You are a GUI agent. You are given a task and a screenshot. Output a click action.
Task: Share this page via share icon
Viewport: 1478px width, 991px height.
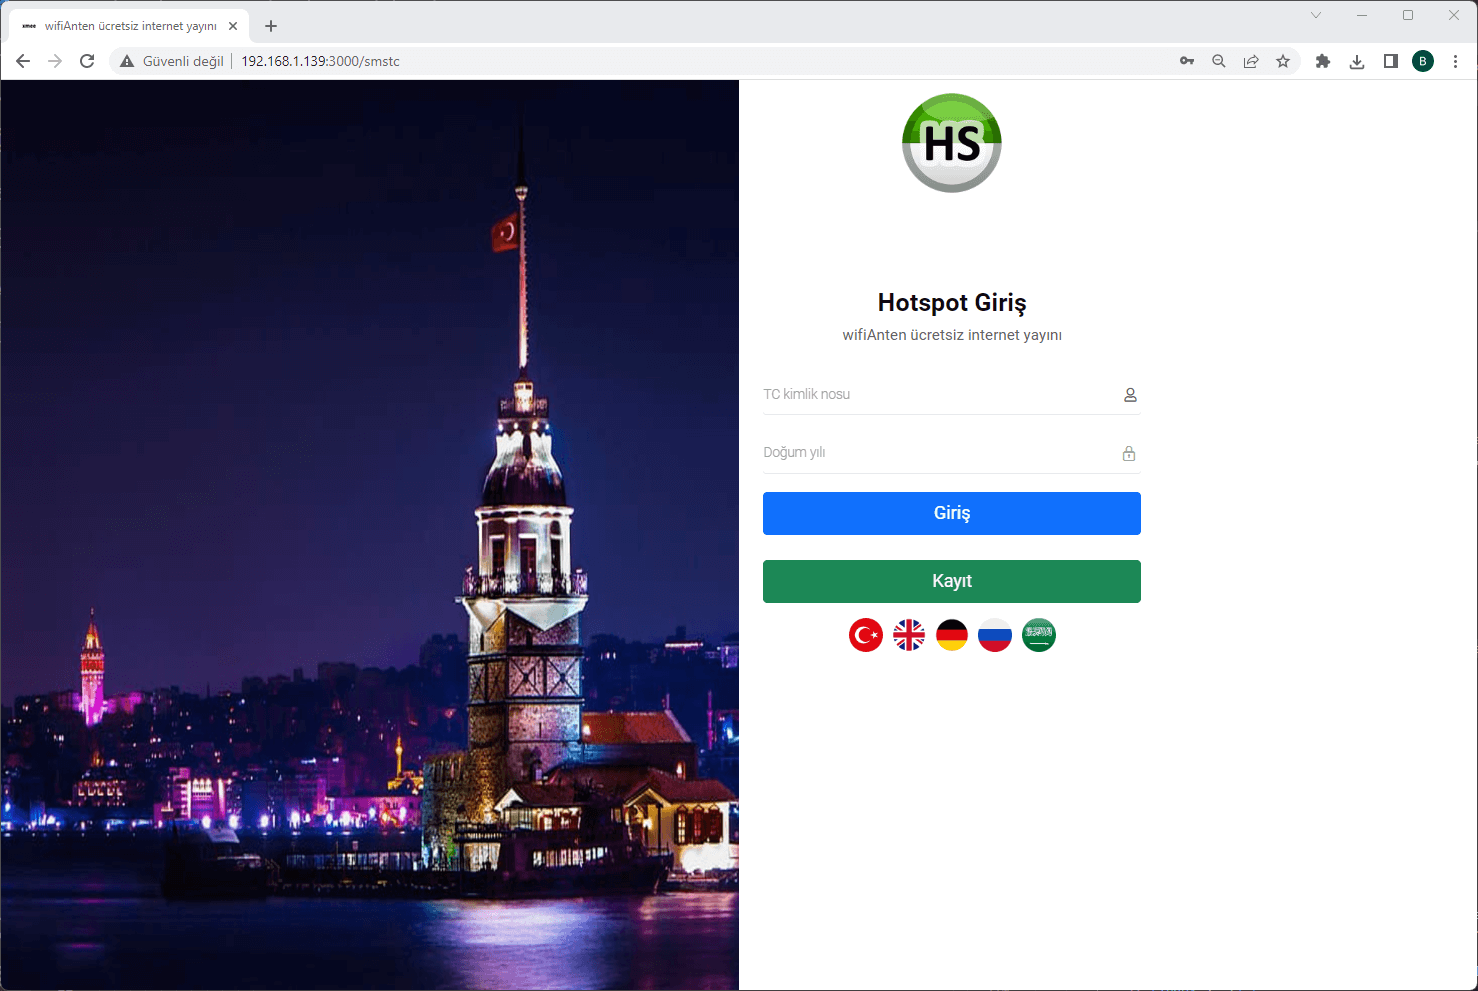pyautogui.click(x=1251, y=61)
